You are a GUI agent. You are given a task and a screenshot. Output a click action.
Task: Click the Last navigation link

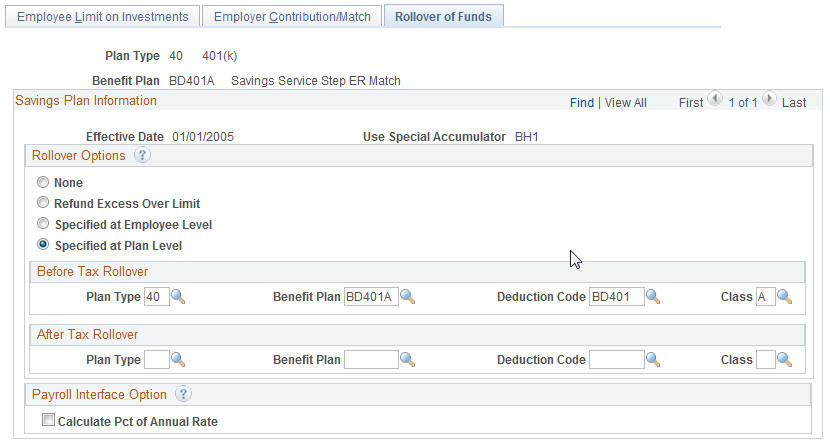[x=794, y=103]
